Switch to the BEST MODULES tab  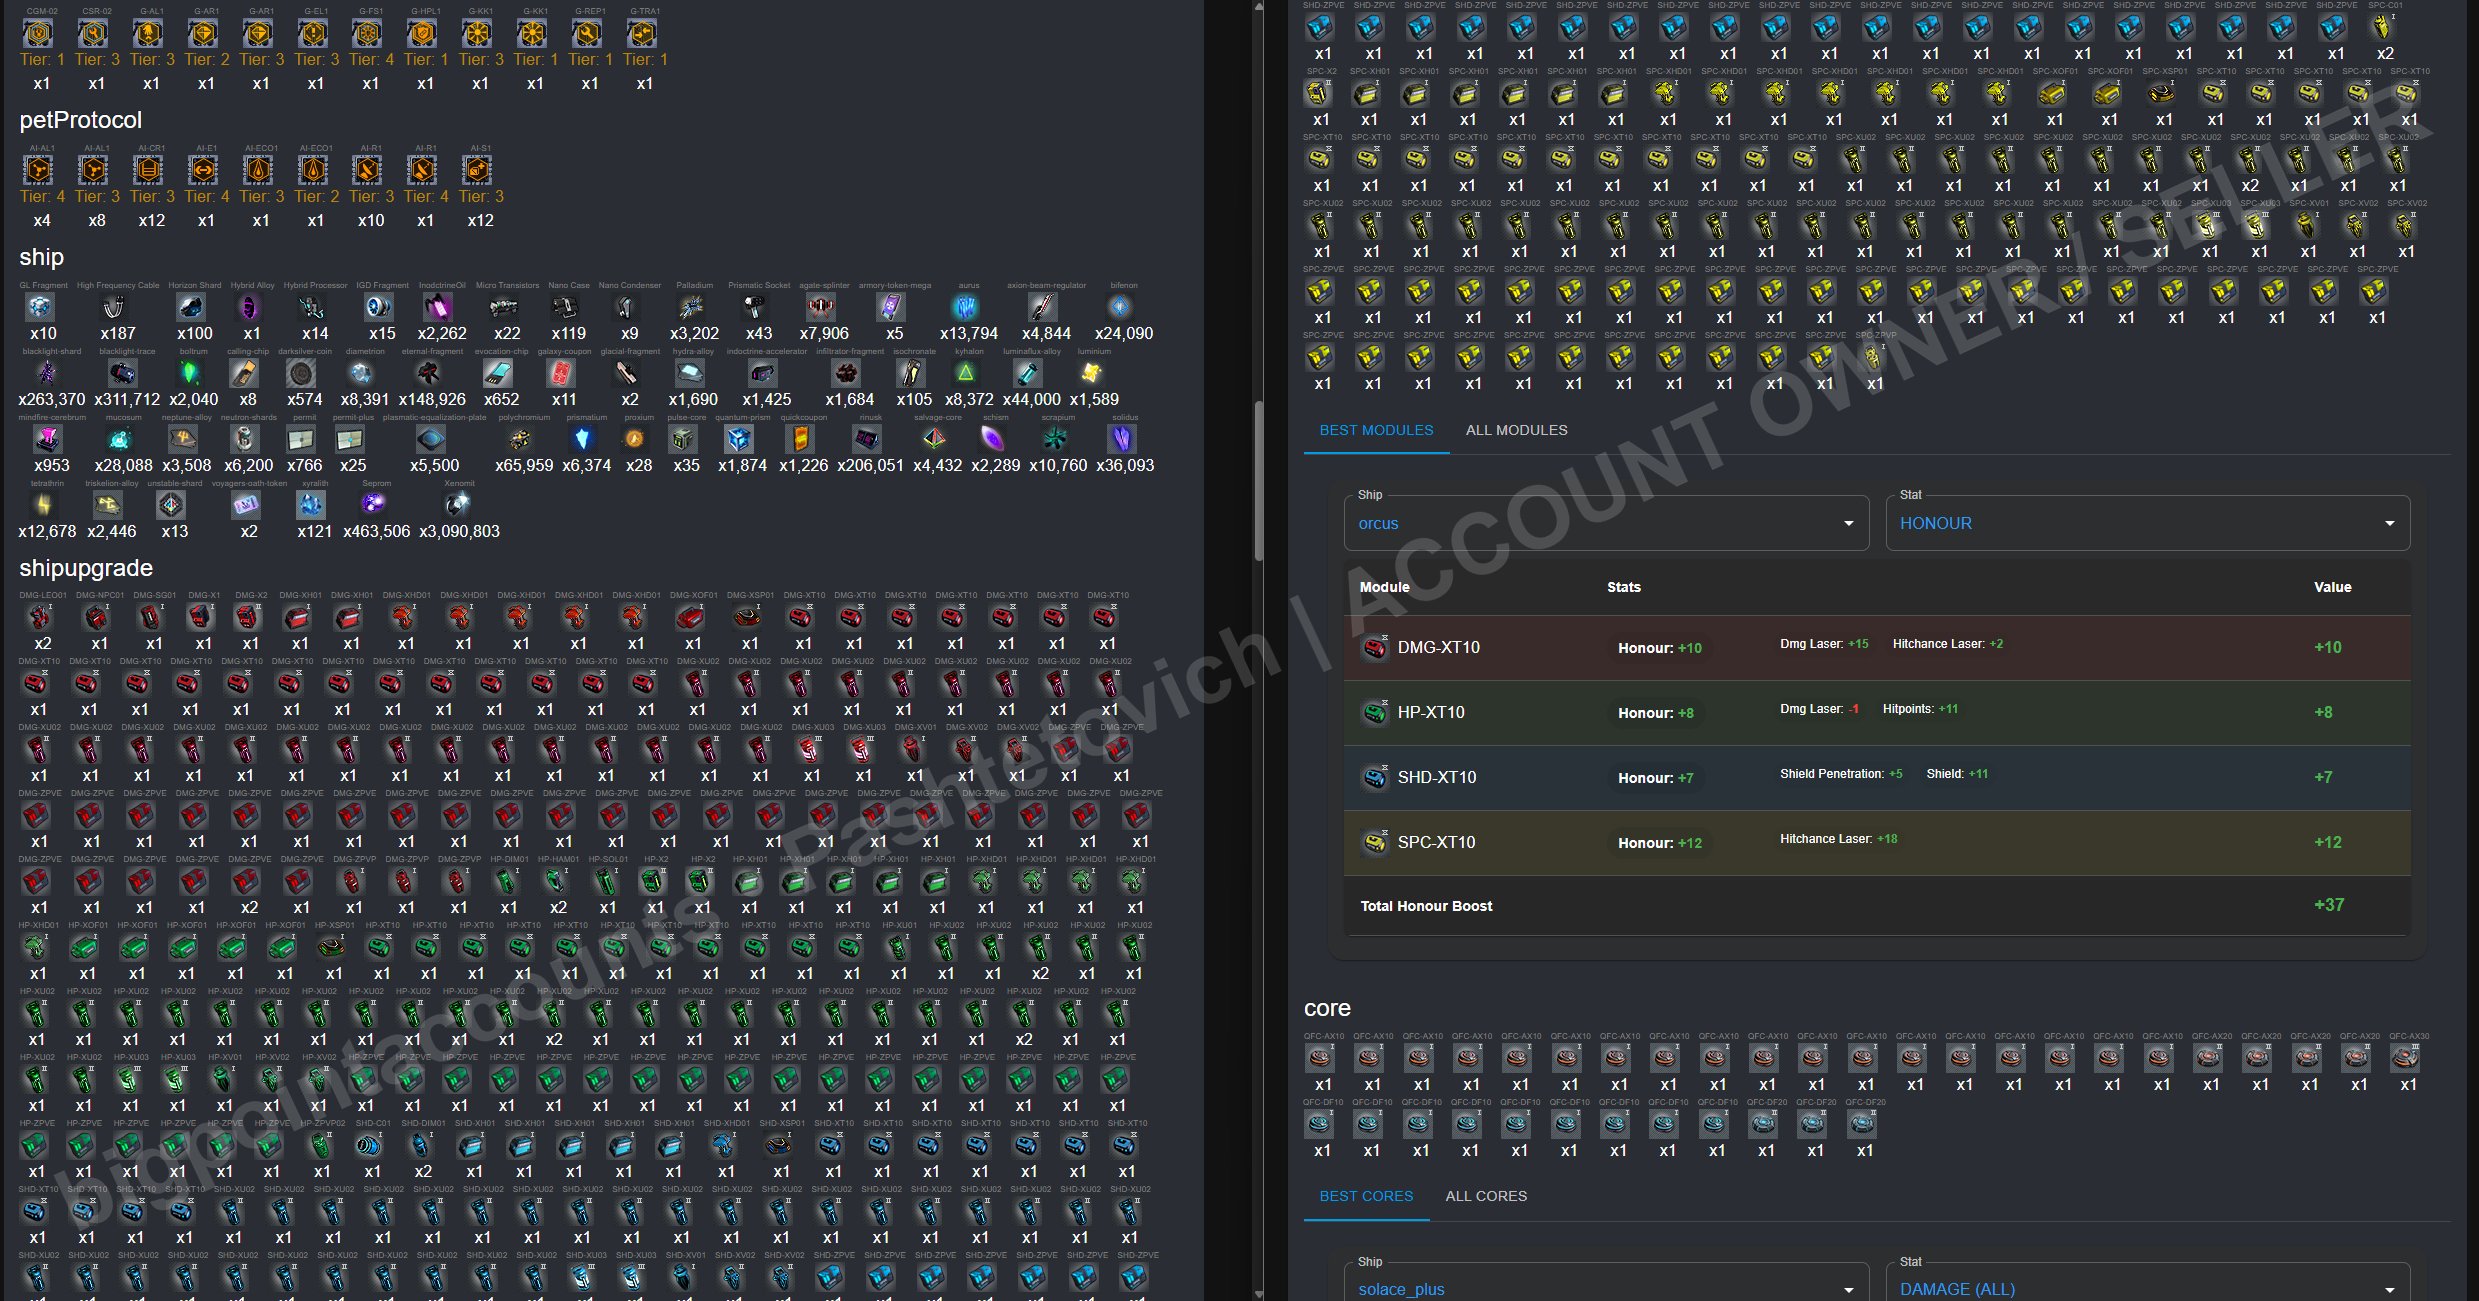tap(1376, 431)
